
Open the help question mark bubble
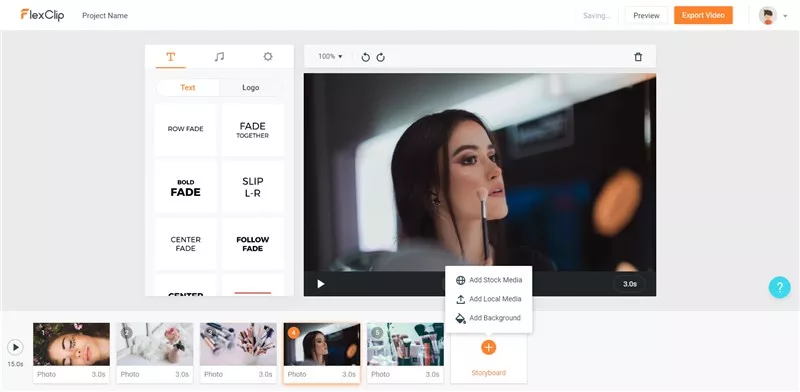click(780, 287)
